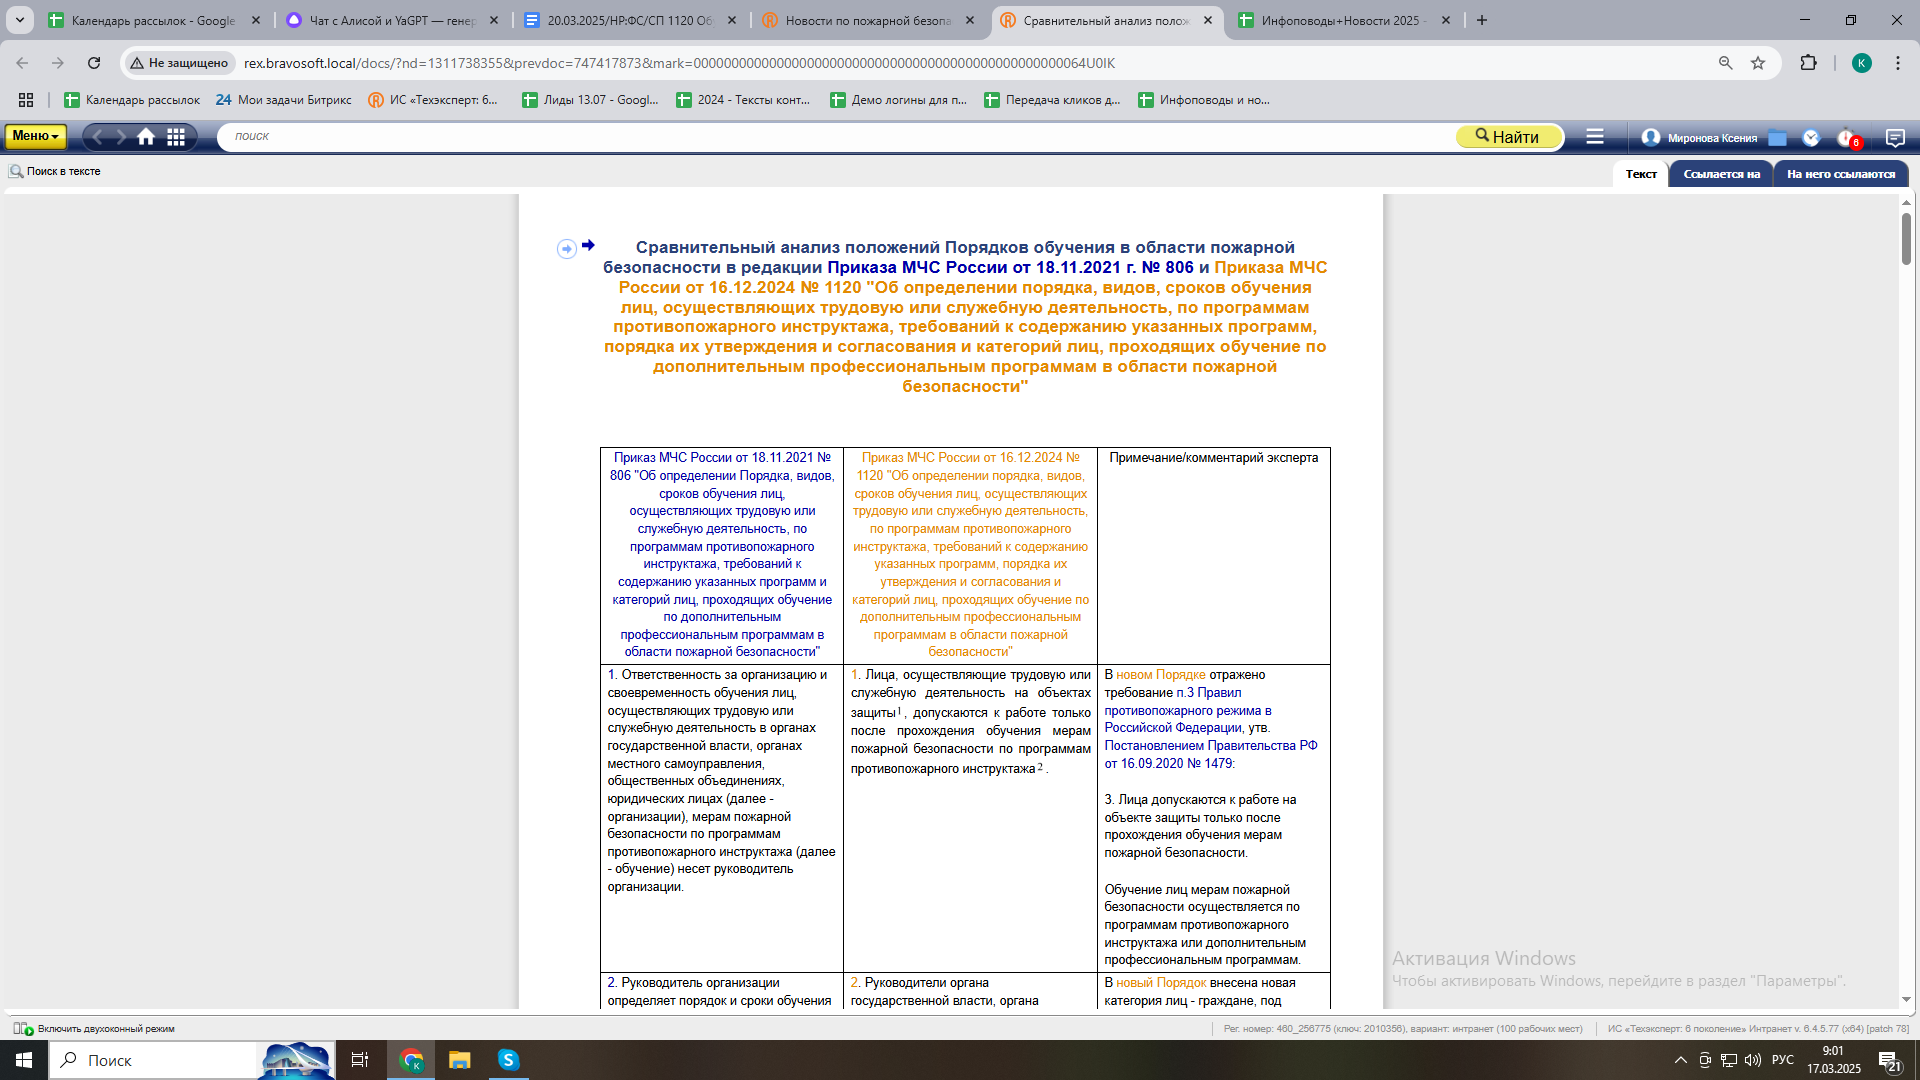Reload the browser page

(94, 63)
